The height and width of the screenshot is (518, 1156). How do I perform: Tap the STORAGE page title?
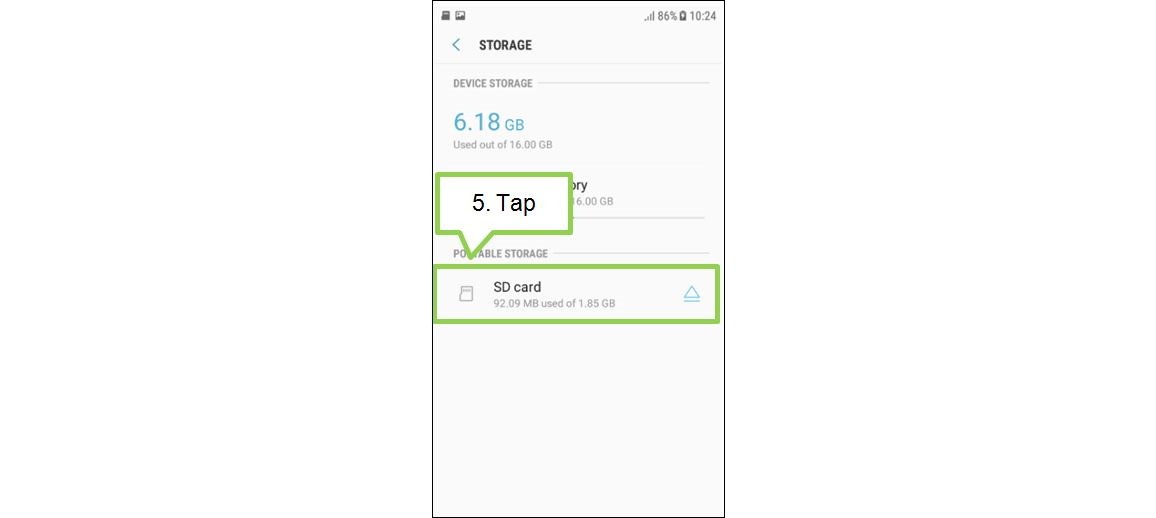505,45
